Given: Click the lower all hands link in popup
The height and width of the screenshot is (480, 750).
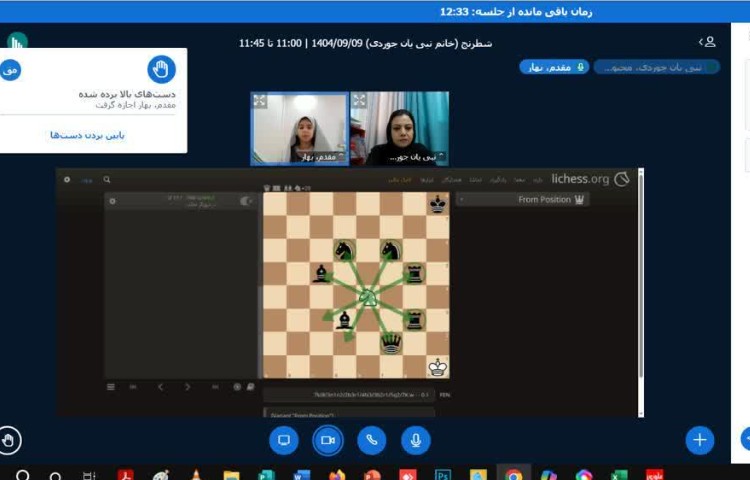Looking at the screenshot, I should point(88,135).
